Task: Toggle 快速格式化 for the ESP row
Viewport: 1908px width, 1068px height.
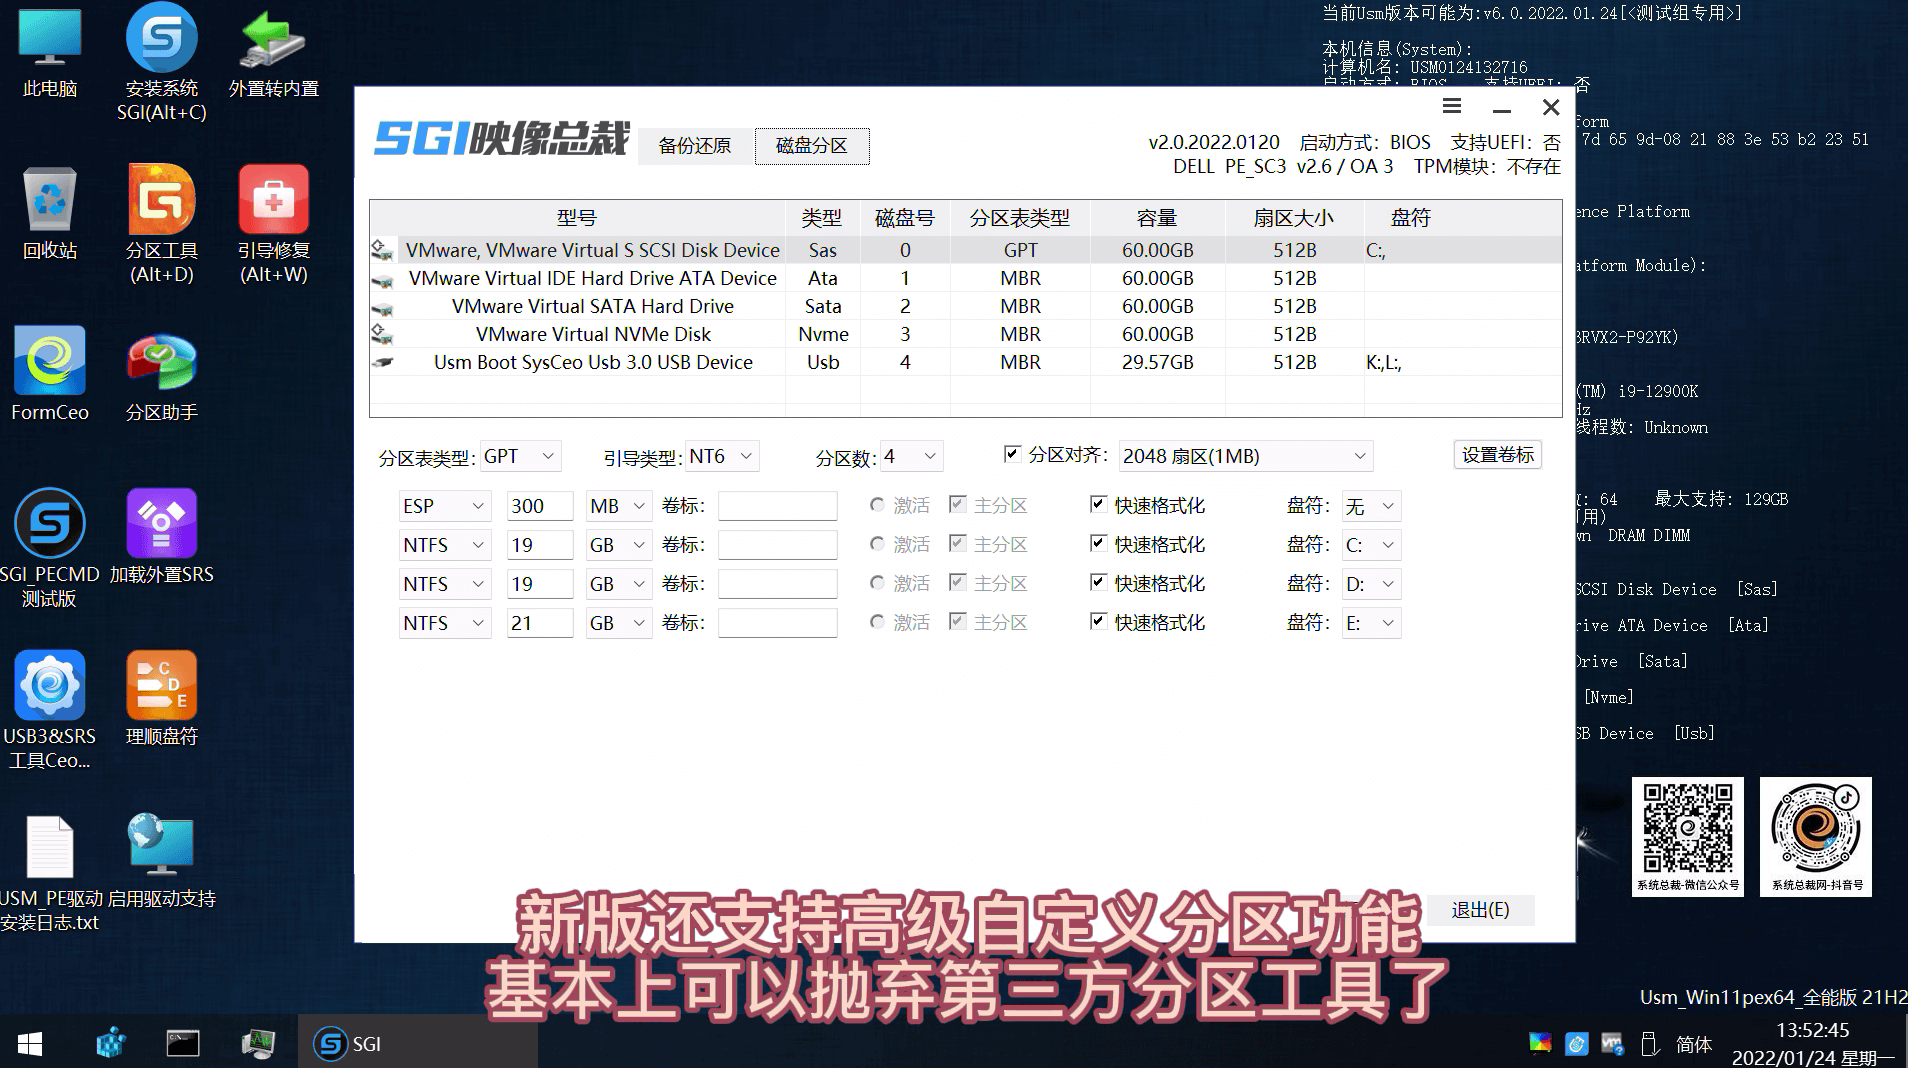Action: (1098, 504)
